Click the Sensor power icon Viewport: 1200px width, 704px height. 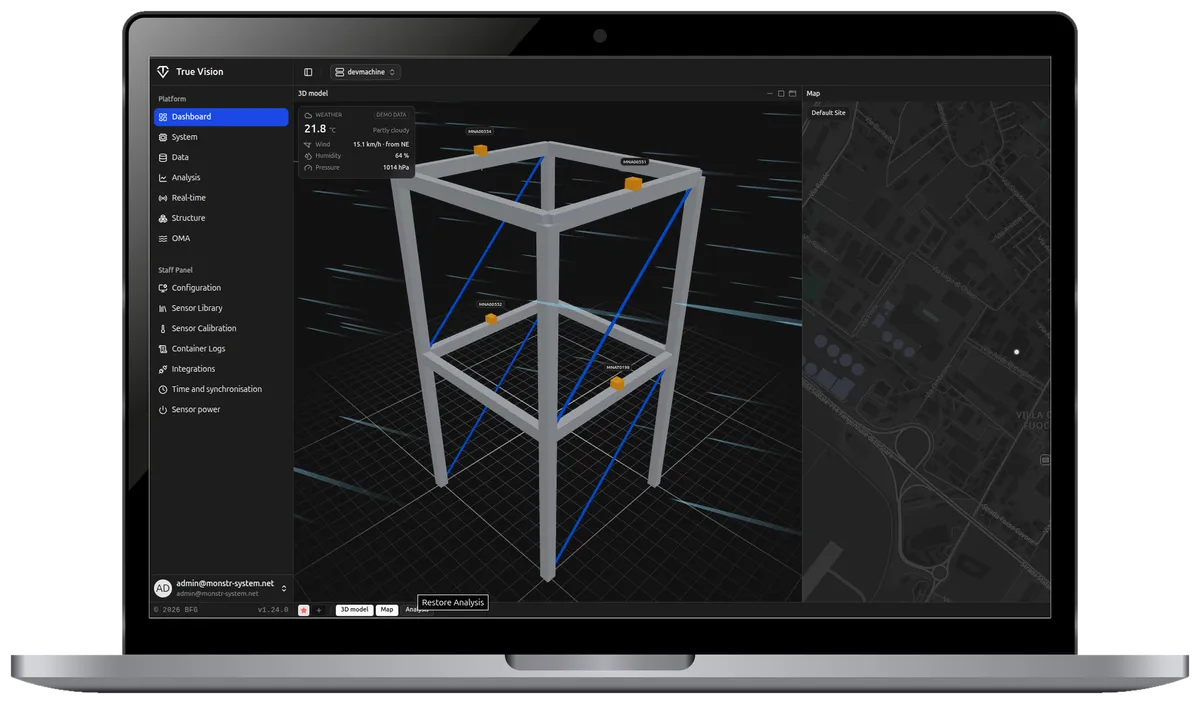pos(163,410)
